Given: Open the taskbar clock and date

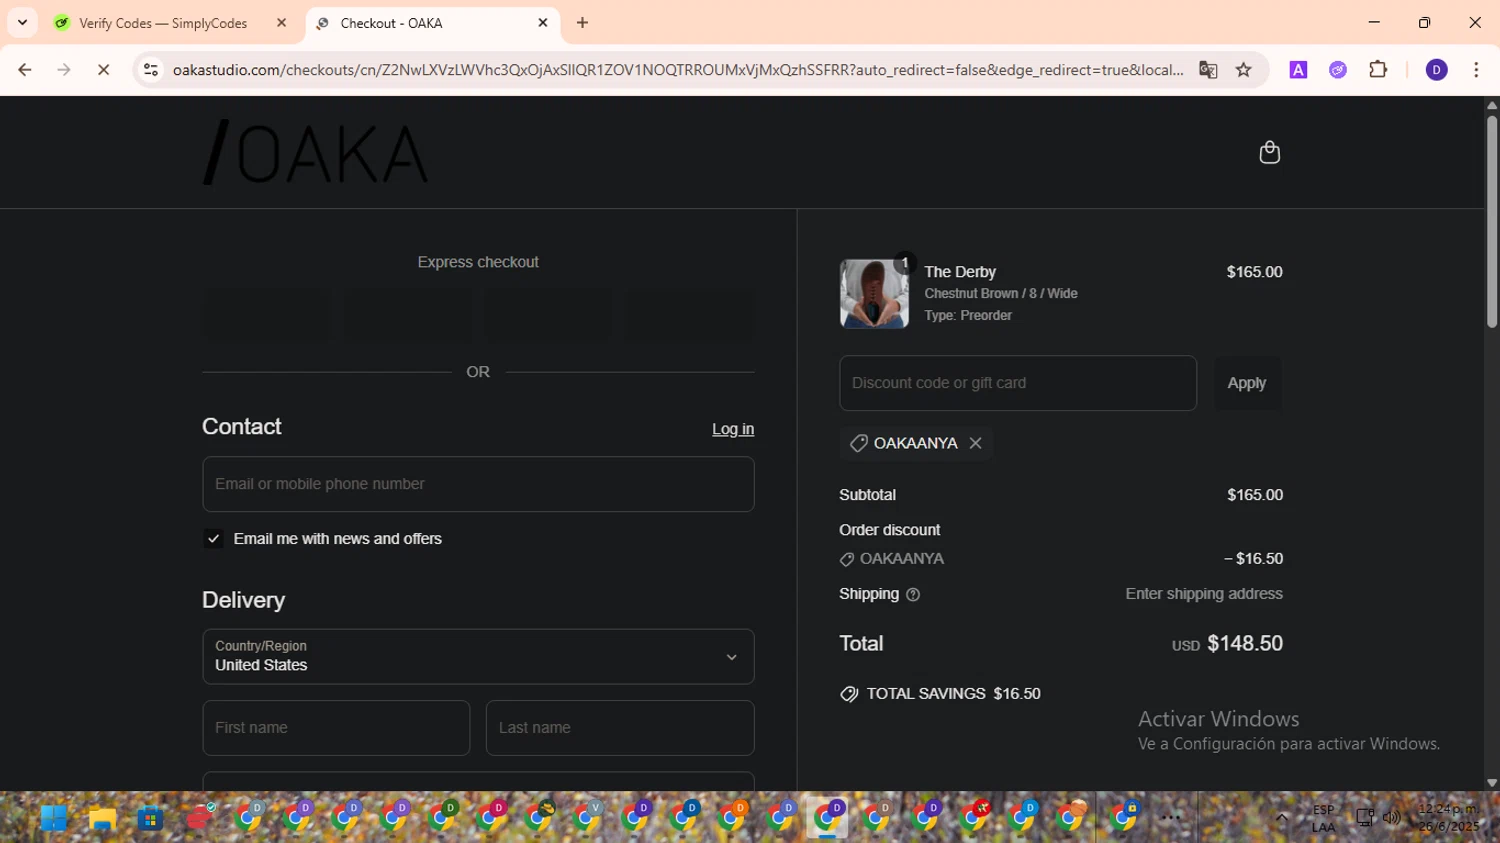Looking at the screenshot, I should click(x=1448, y=818).
